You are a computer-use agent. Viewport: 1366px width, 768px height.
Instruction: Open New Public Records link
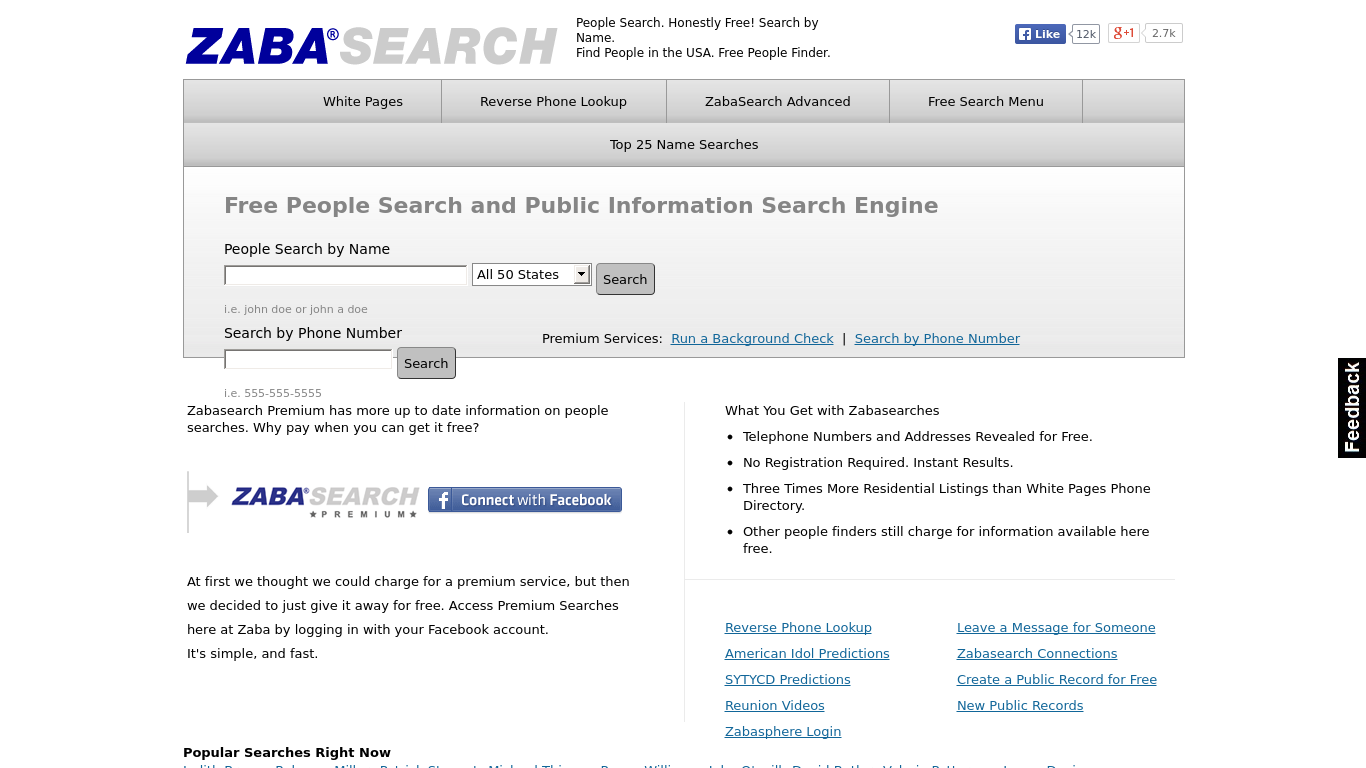pyautogui.click(x=1020, y=705)
